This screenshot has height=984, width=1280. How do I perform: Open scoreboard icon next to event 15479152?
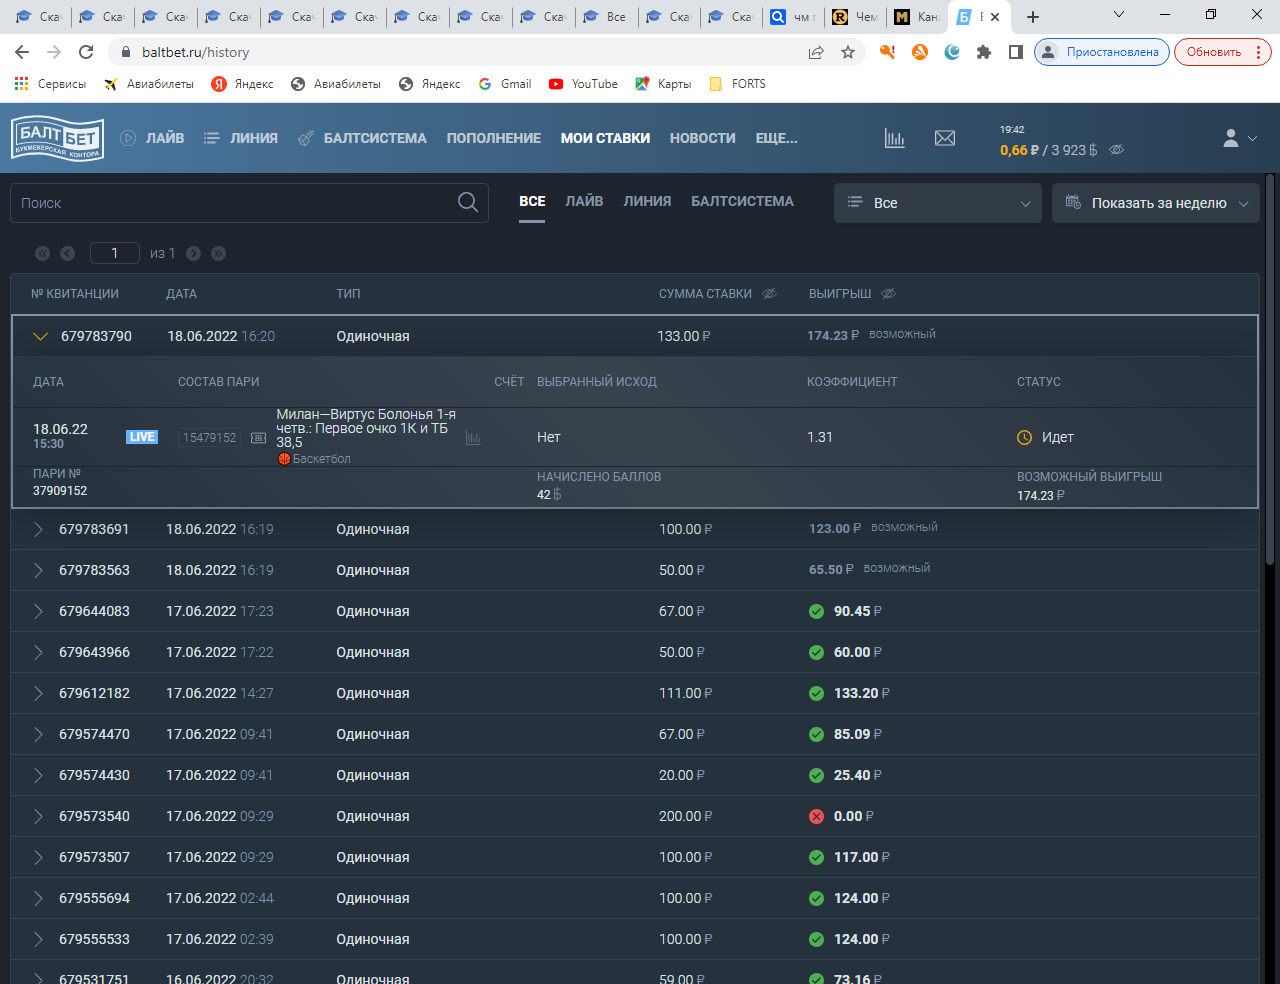(x=258, y=438)
